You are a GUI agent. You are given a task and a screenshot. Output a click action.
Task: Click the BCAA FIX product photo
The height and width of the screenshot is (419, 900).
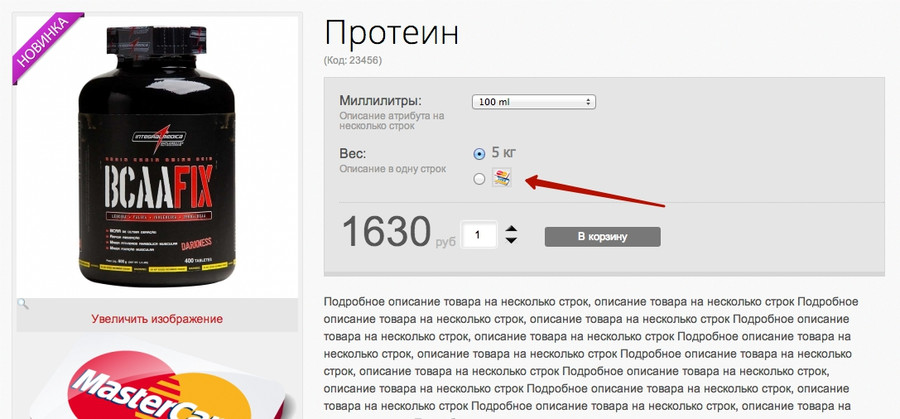click(157, 156)
